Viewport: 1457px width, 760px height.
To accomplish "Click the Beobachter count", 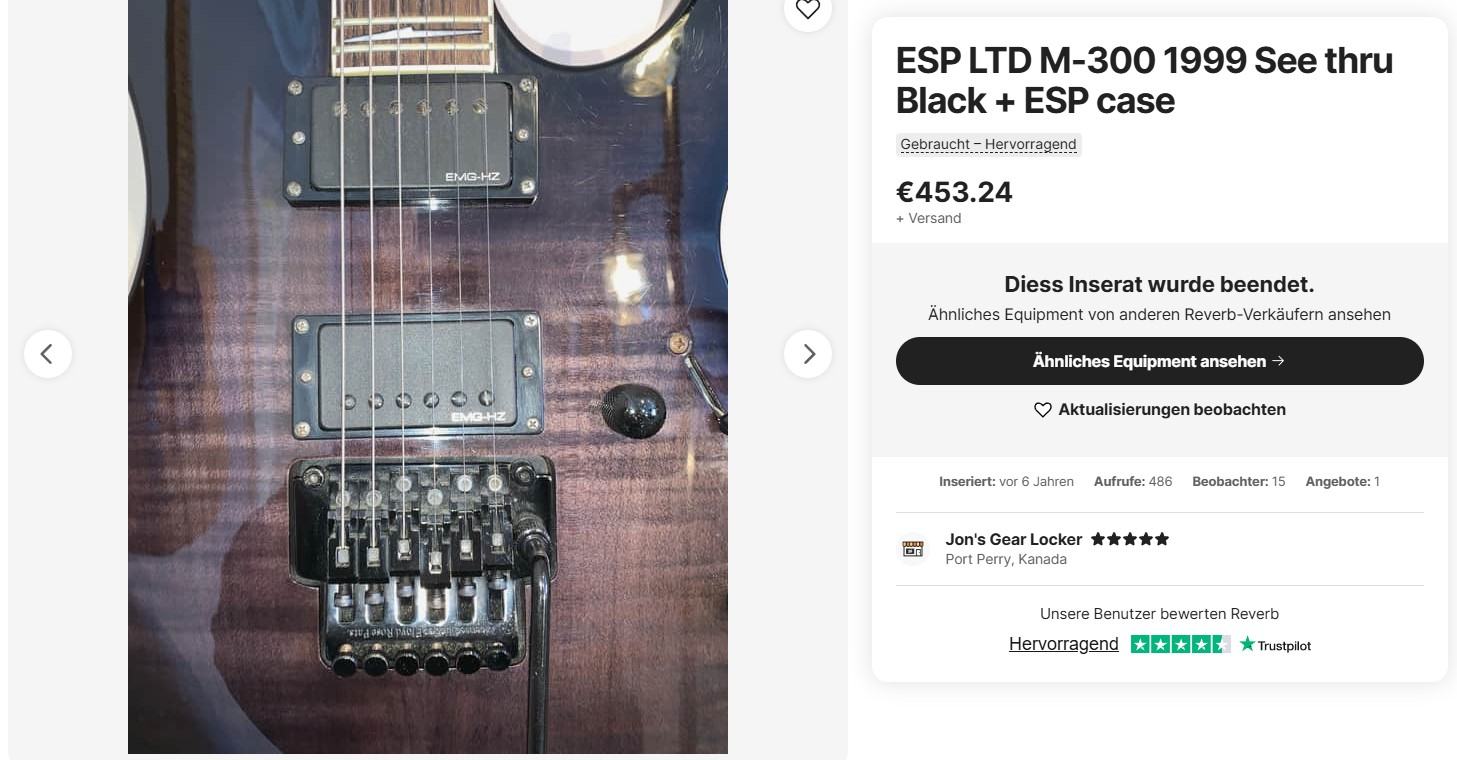I will point(1238,482).
